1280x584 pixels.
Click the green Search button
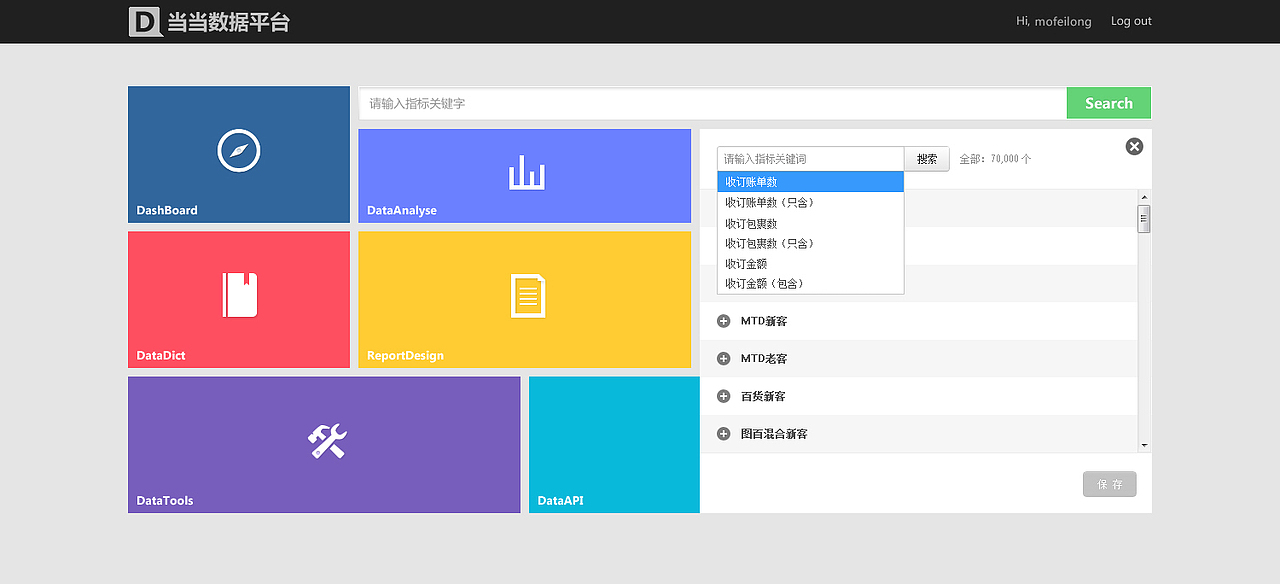click(x=1109, y=103)
